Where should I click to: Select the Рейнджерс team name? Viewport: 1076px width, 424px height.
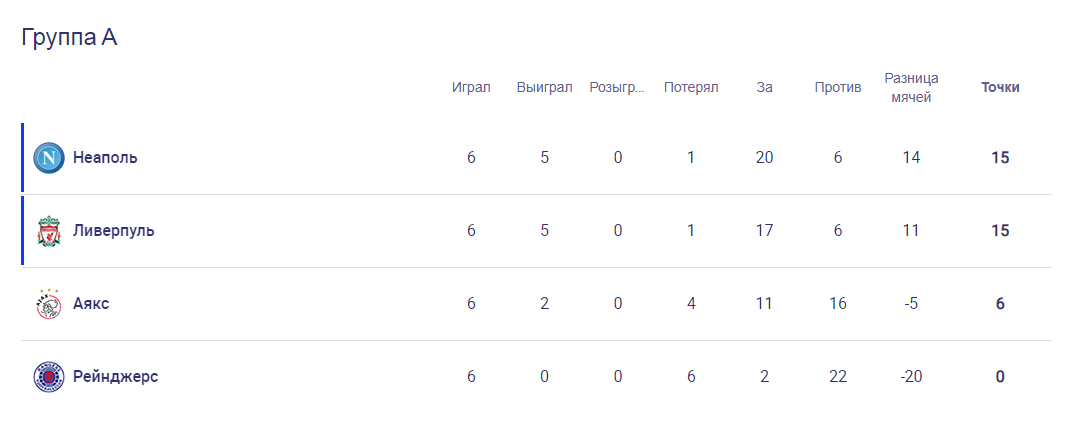coord(115,377)
